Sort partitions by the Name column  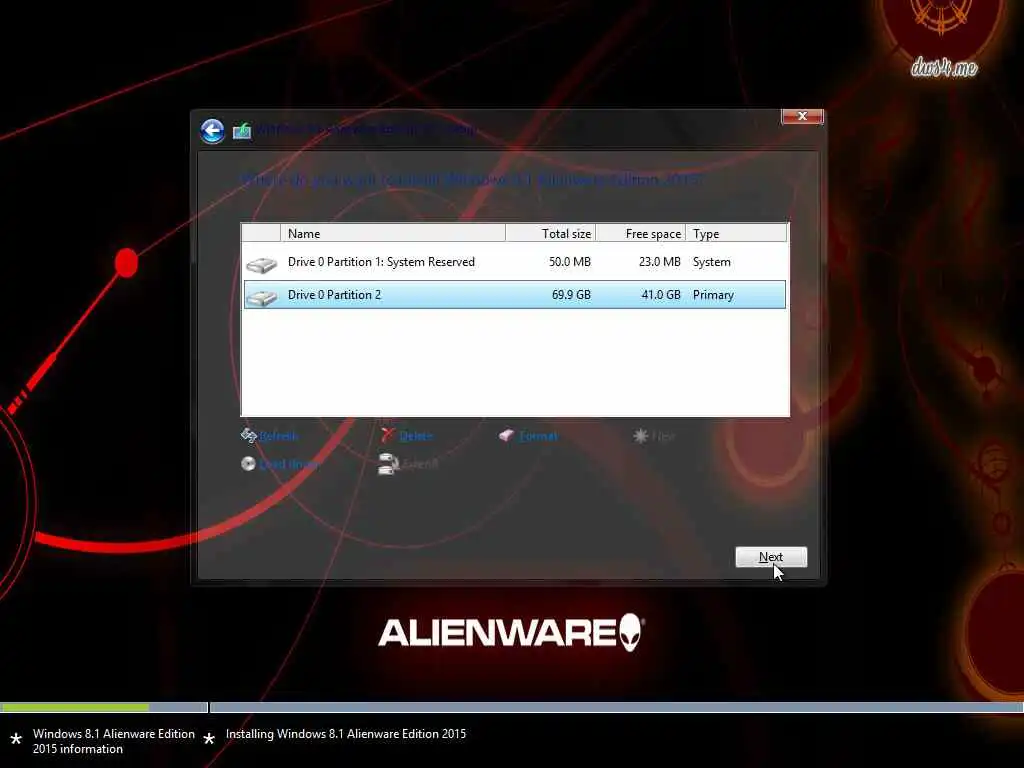click(x=392, y=233)
